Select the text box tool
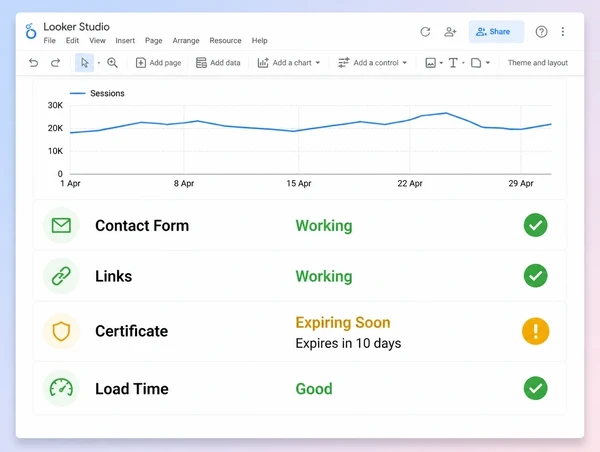Viewport: 600px width, 452px height. 453,63
